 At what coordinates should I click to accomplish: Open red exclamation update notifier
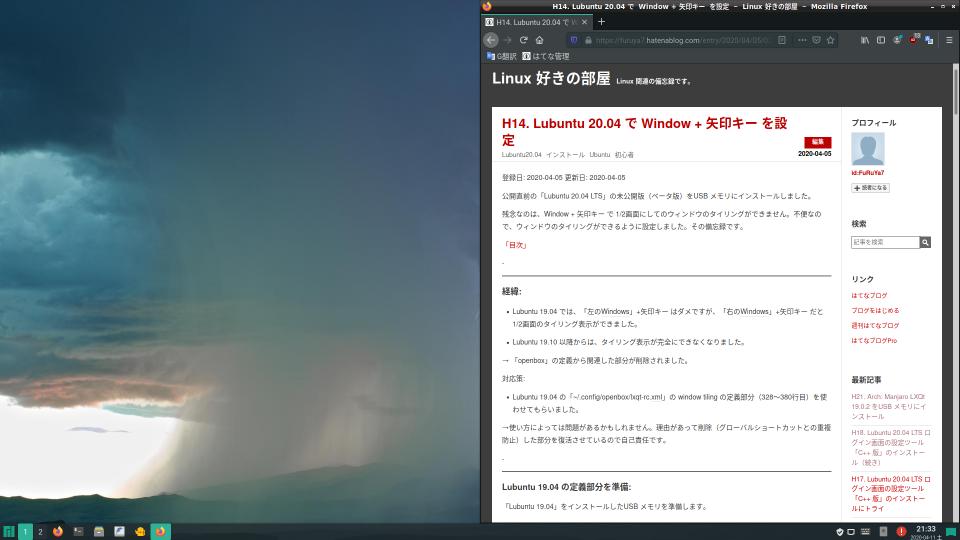(901, 531)
